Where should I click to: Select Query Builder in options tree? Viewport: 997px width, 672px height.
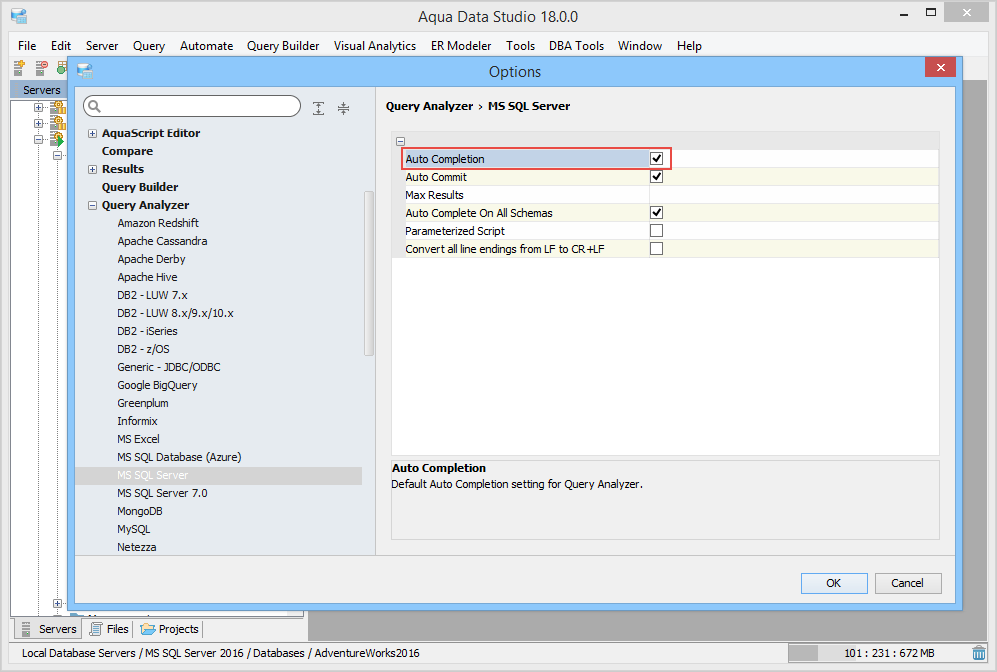(x=140, y=187)
